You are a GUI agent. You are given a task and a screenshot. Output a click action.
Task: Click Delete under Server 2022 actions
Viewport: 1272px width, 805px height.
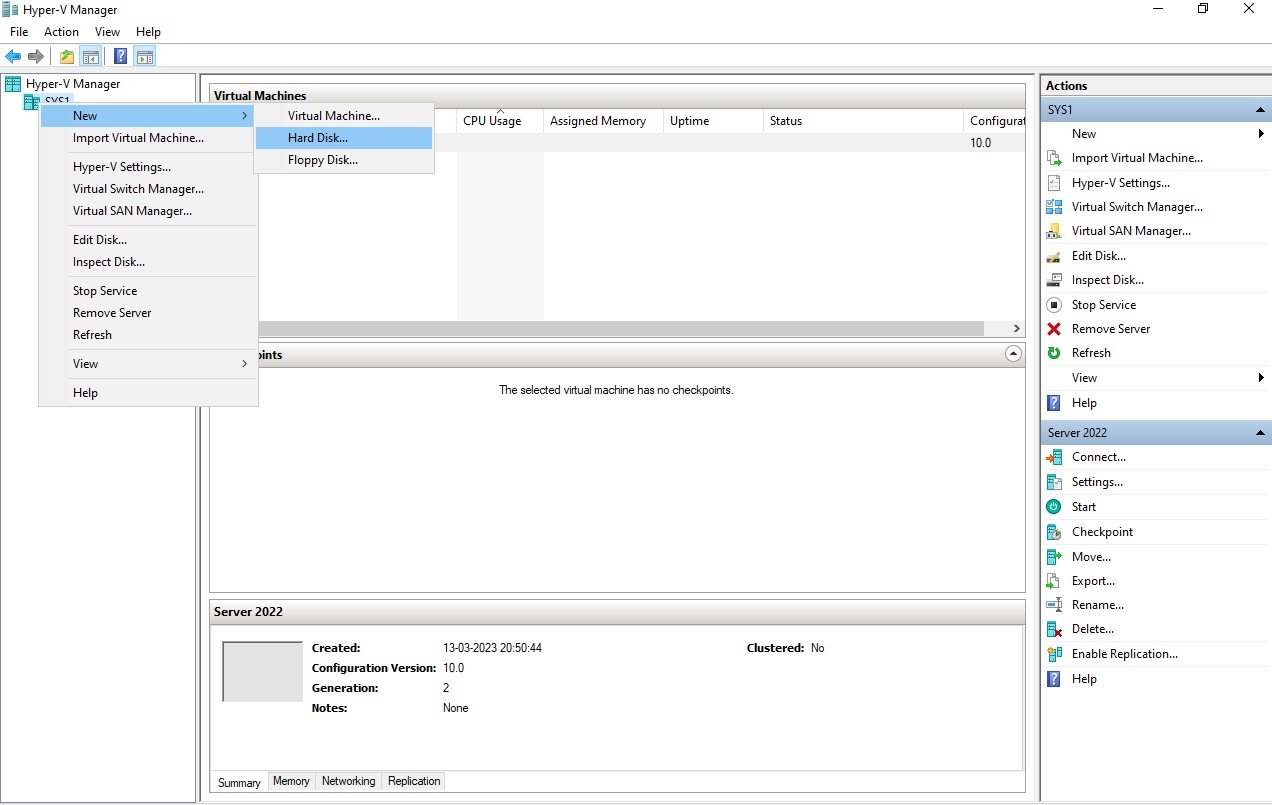[1092, 629]
